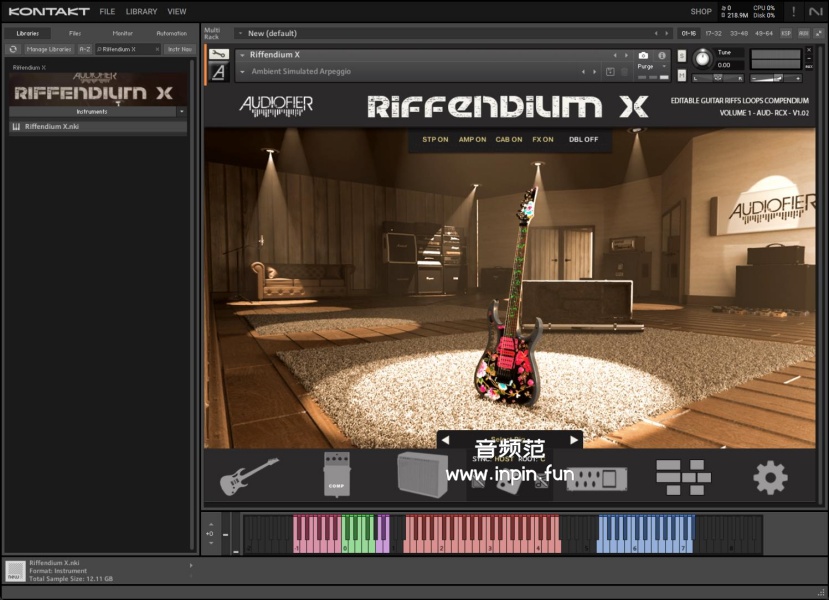Screen dimensions: 829x600
Task: Select rack page 33-48
Action: coord(739,33)
